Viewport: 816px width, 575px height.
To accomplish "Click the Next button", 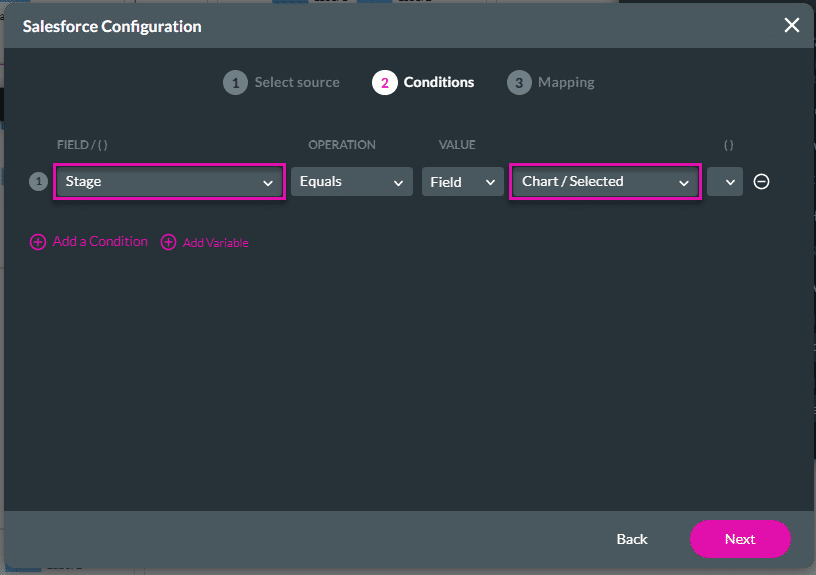I will 740,539.
